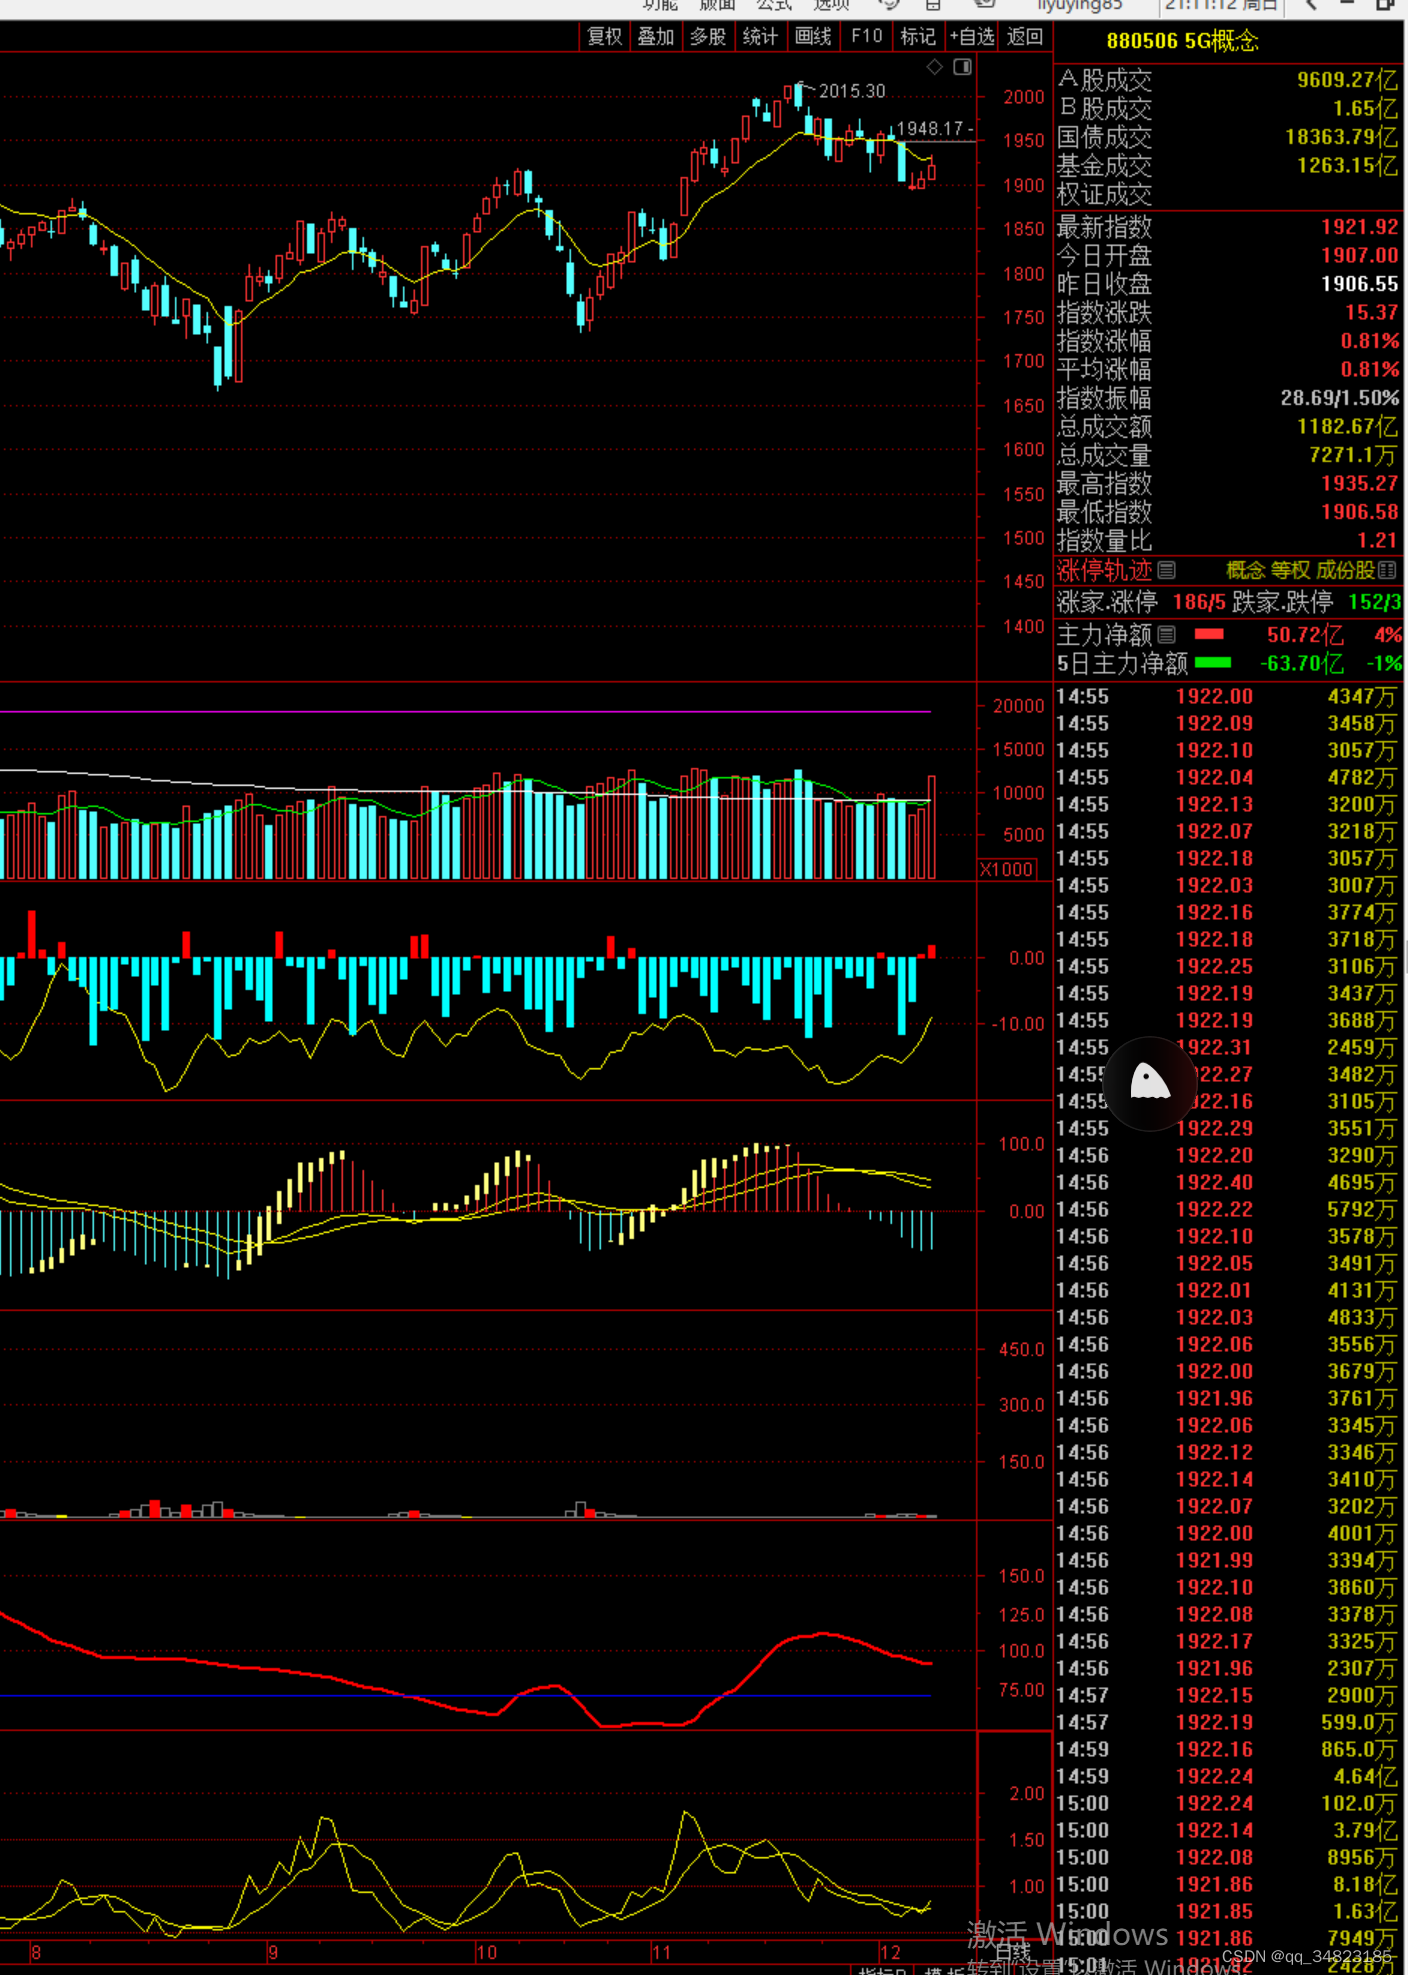Screen dimensions: 1408x1975
Task: Open the list icon beside 主力净额
Action: point(1167,634)
